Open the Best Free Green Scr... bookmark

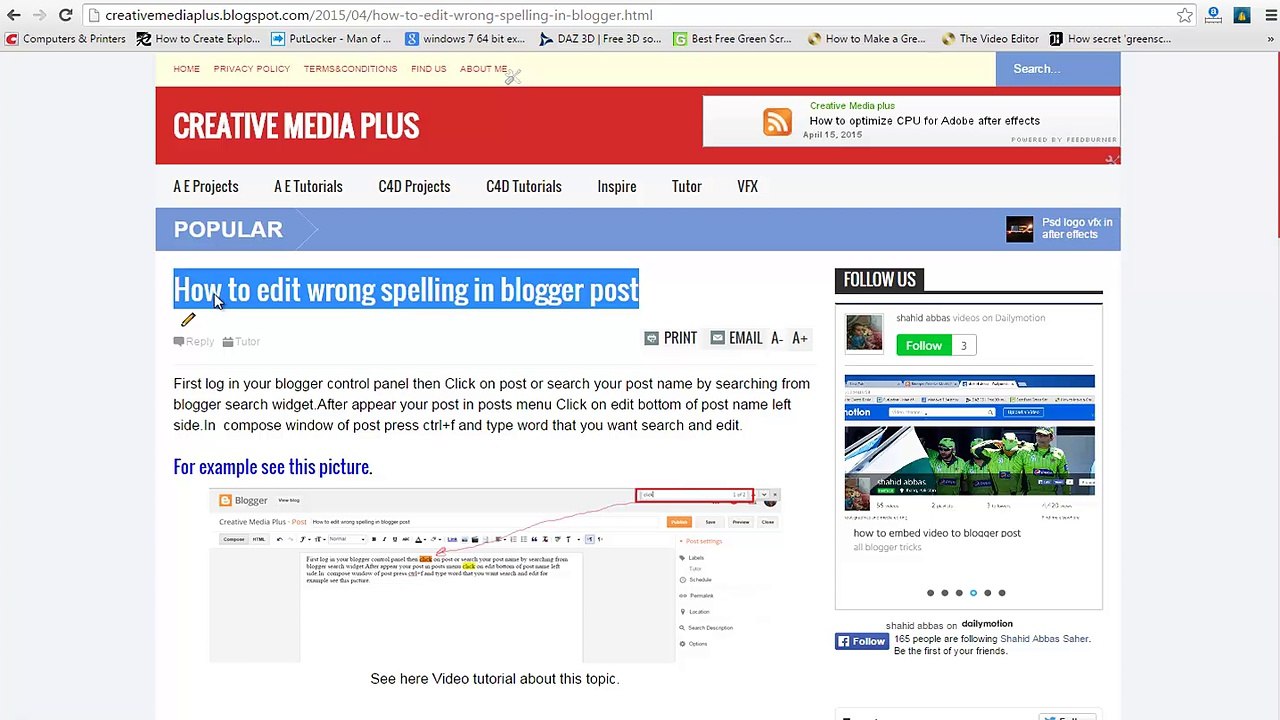[733, 39]
